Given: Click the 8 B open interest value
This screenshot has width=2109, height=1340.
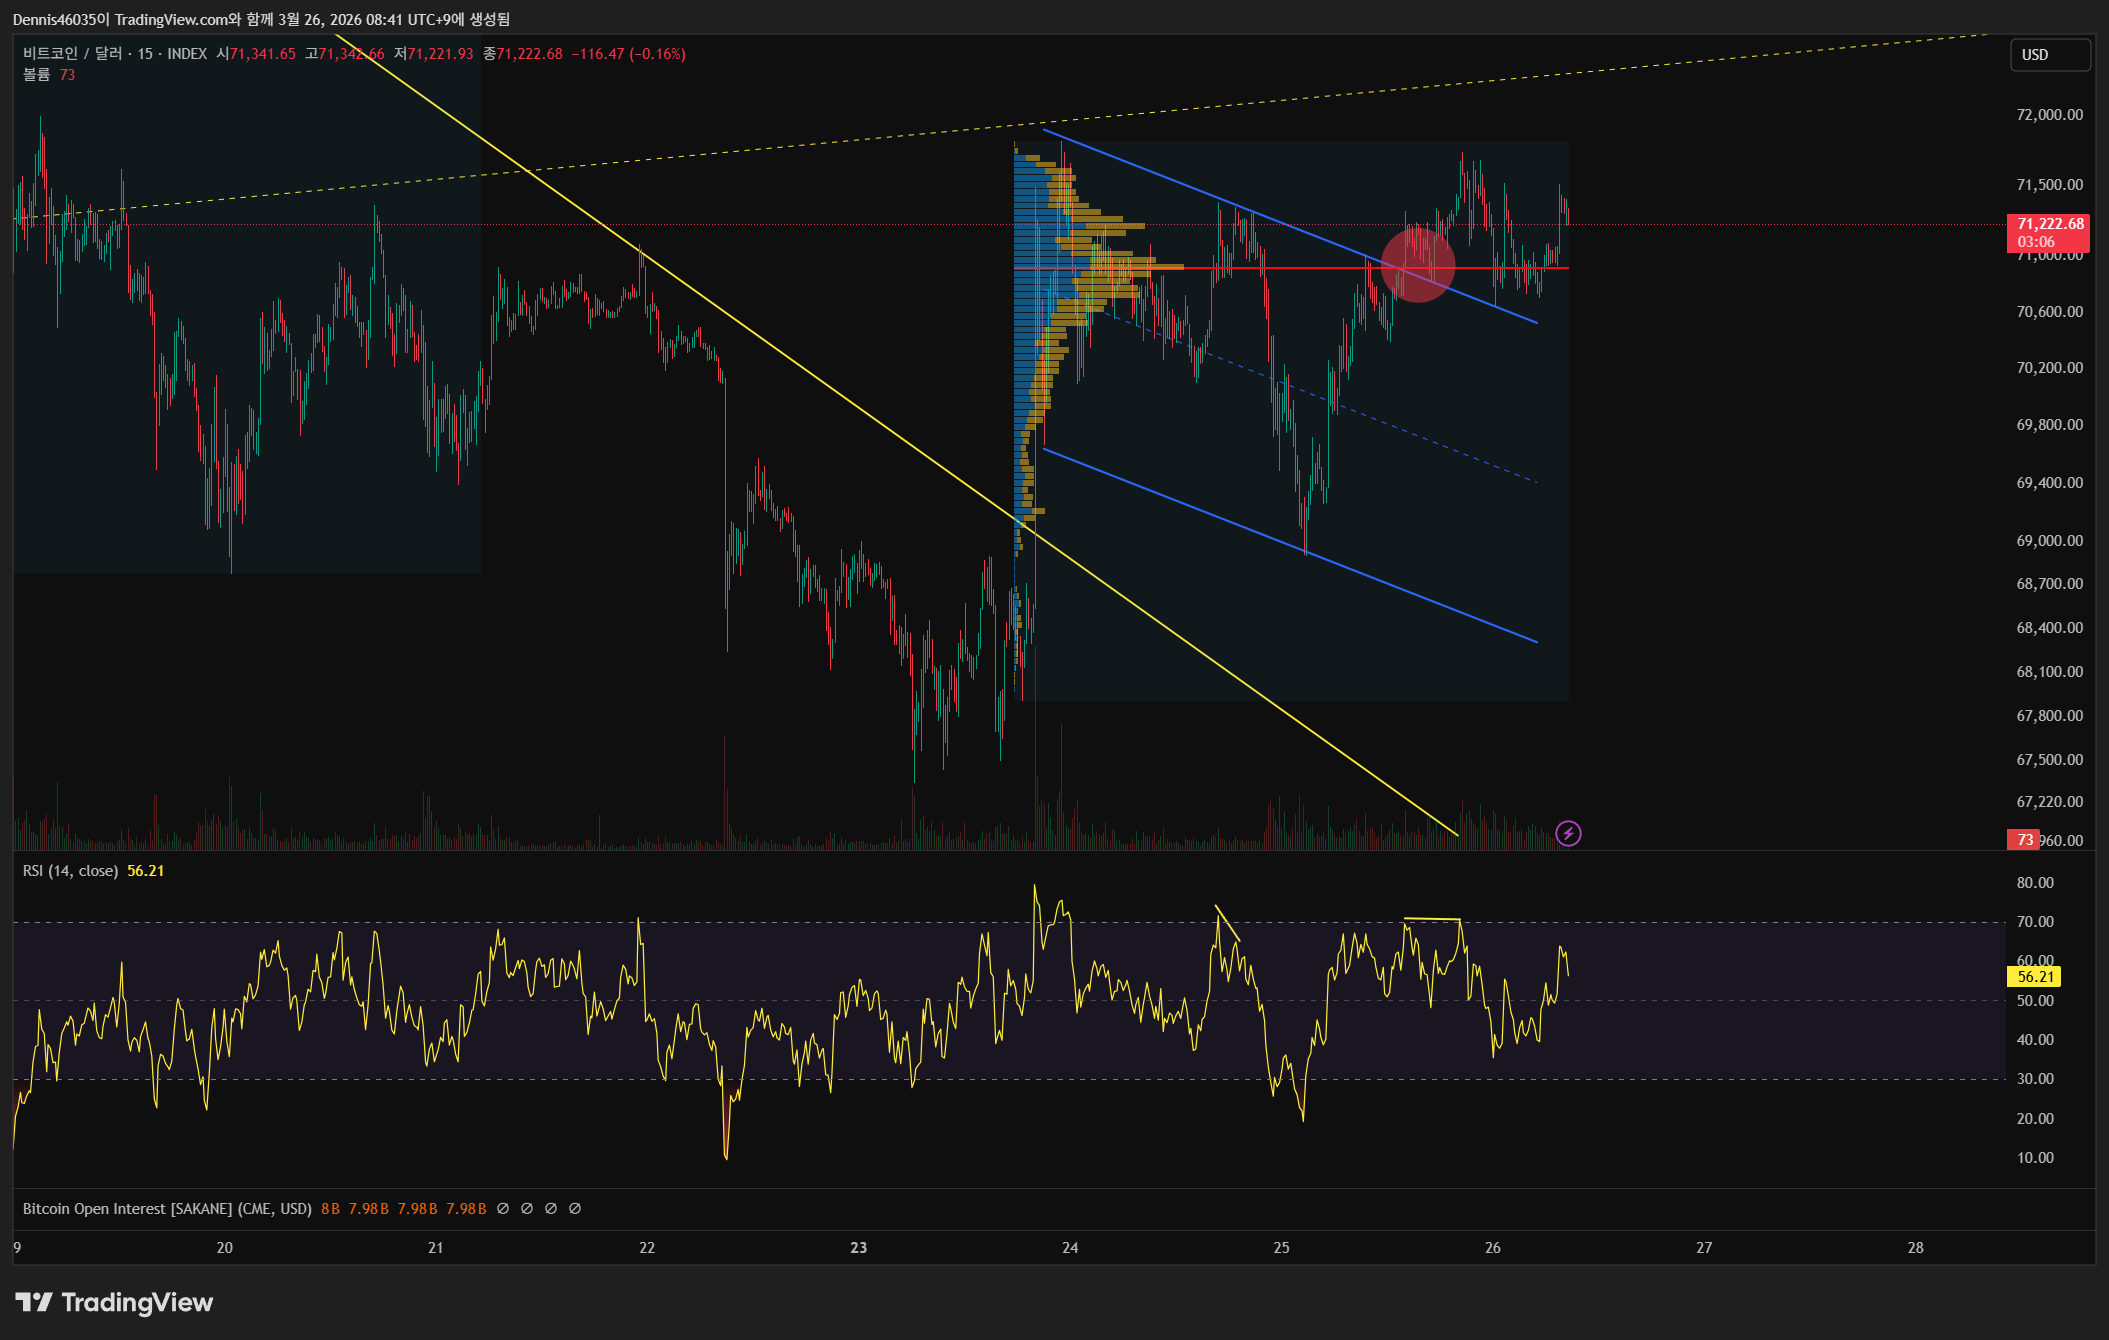Looking at the screenshot, I should 330,1209.
